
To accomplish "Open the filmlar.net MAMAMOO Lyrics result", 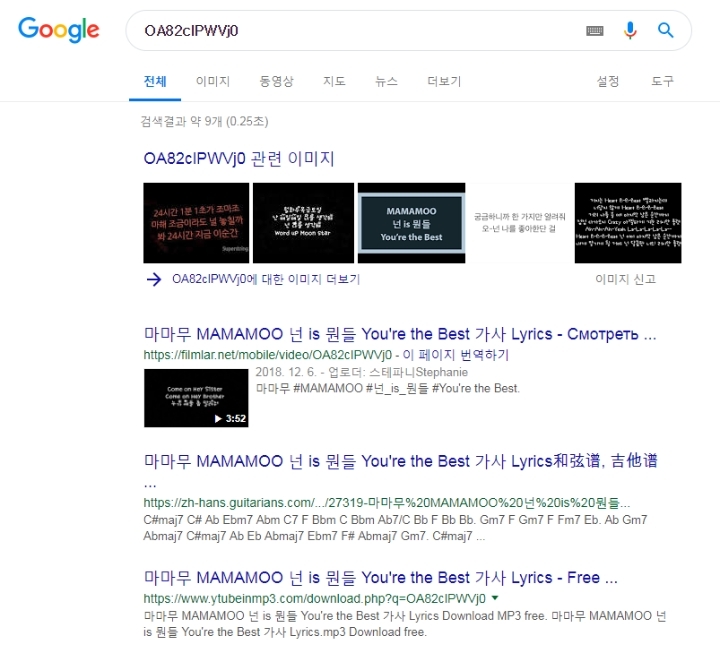I will tap(400, 334).
